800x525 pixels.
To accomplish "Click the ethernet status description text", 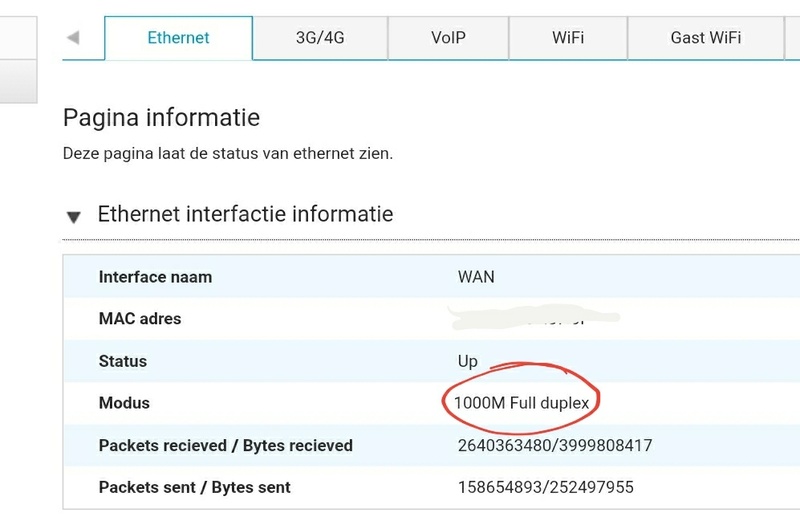I will pos(228,154).
